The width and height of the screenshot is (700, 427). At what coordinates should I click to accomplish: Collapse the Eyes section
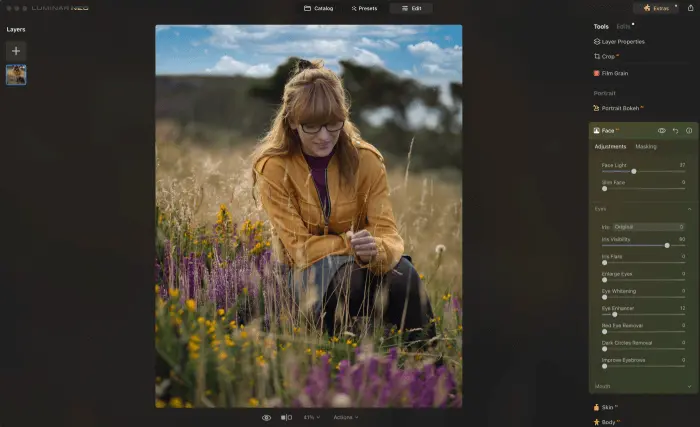click(689, 209)
